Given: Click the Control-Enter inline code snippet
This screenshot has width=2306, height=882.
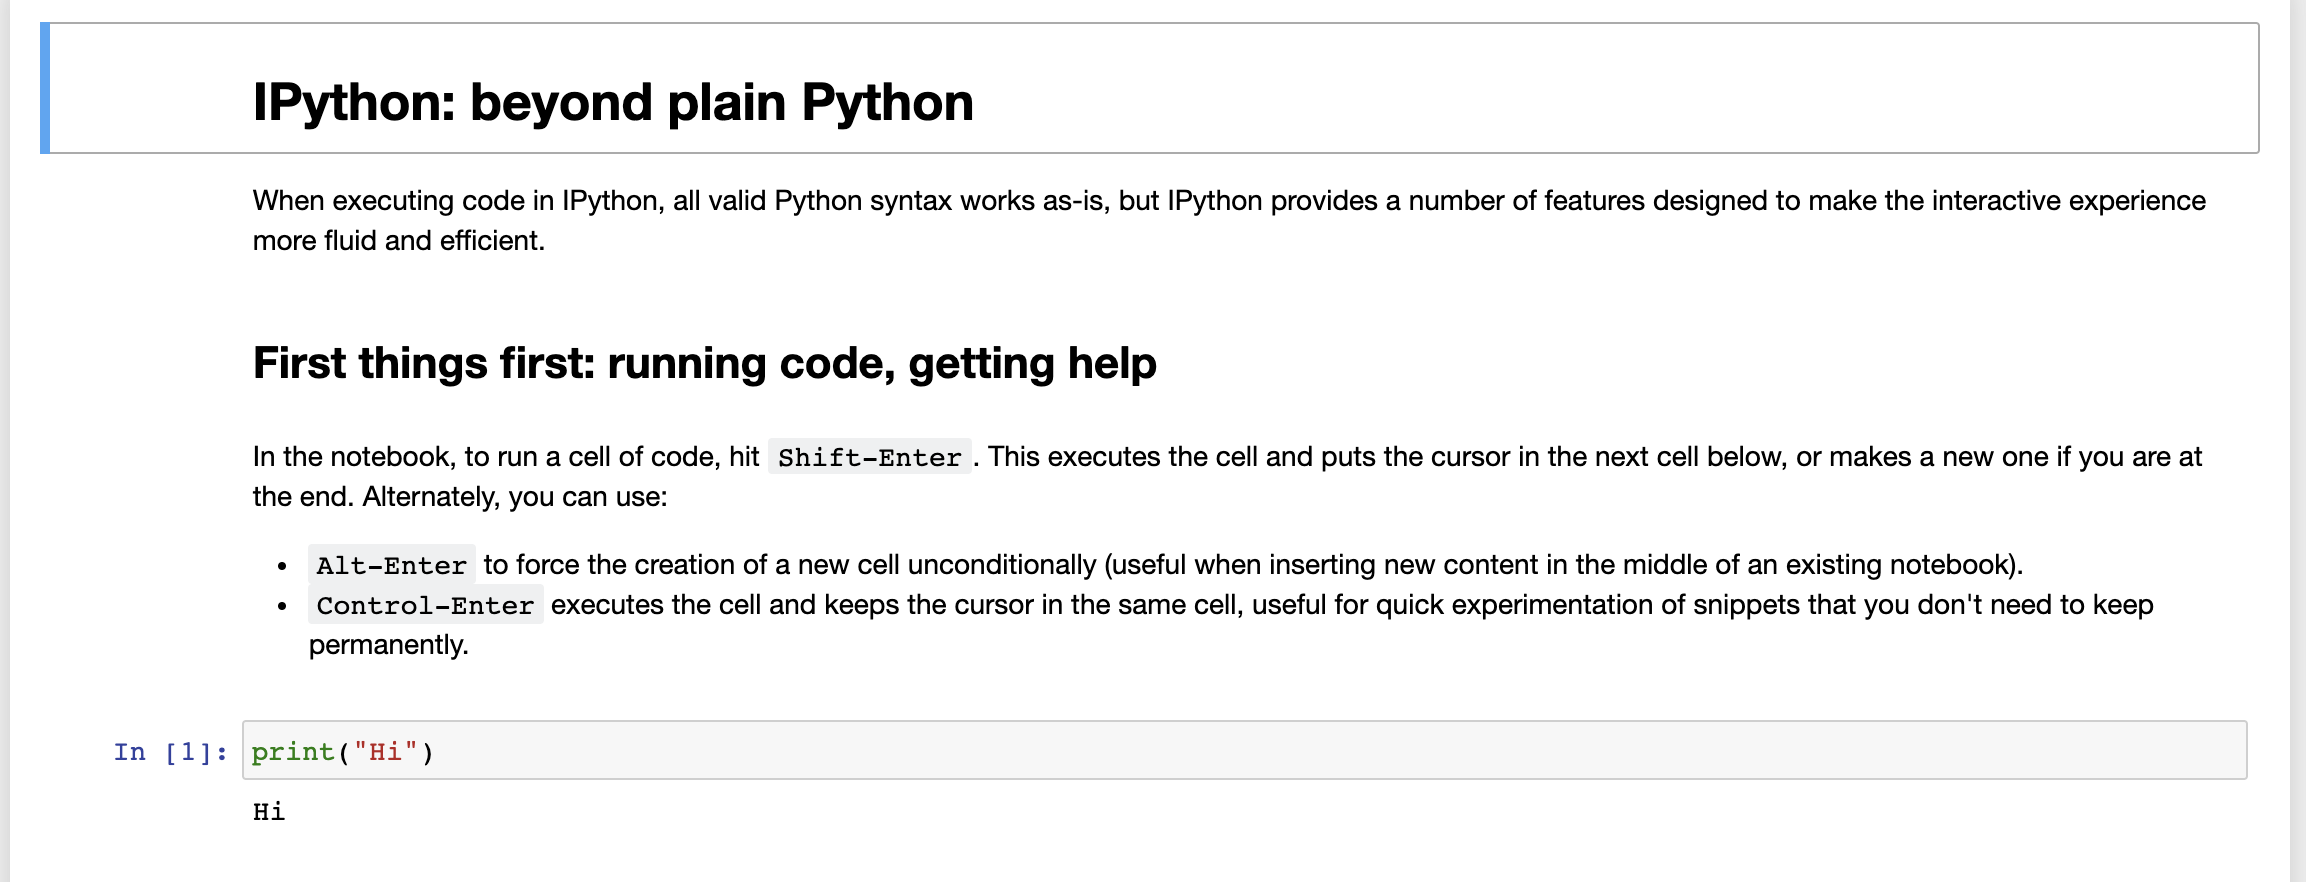Looking at the screenshot, I should click(425, 605).
